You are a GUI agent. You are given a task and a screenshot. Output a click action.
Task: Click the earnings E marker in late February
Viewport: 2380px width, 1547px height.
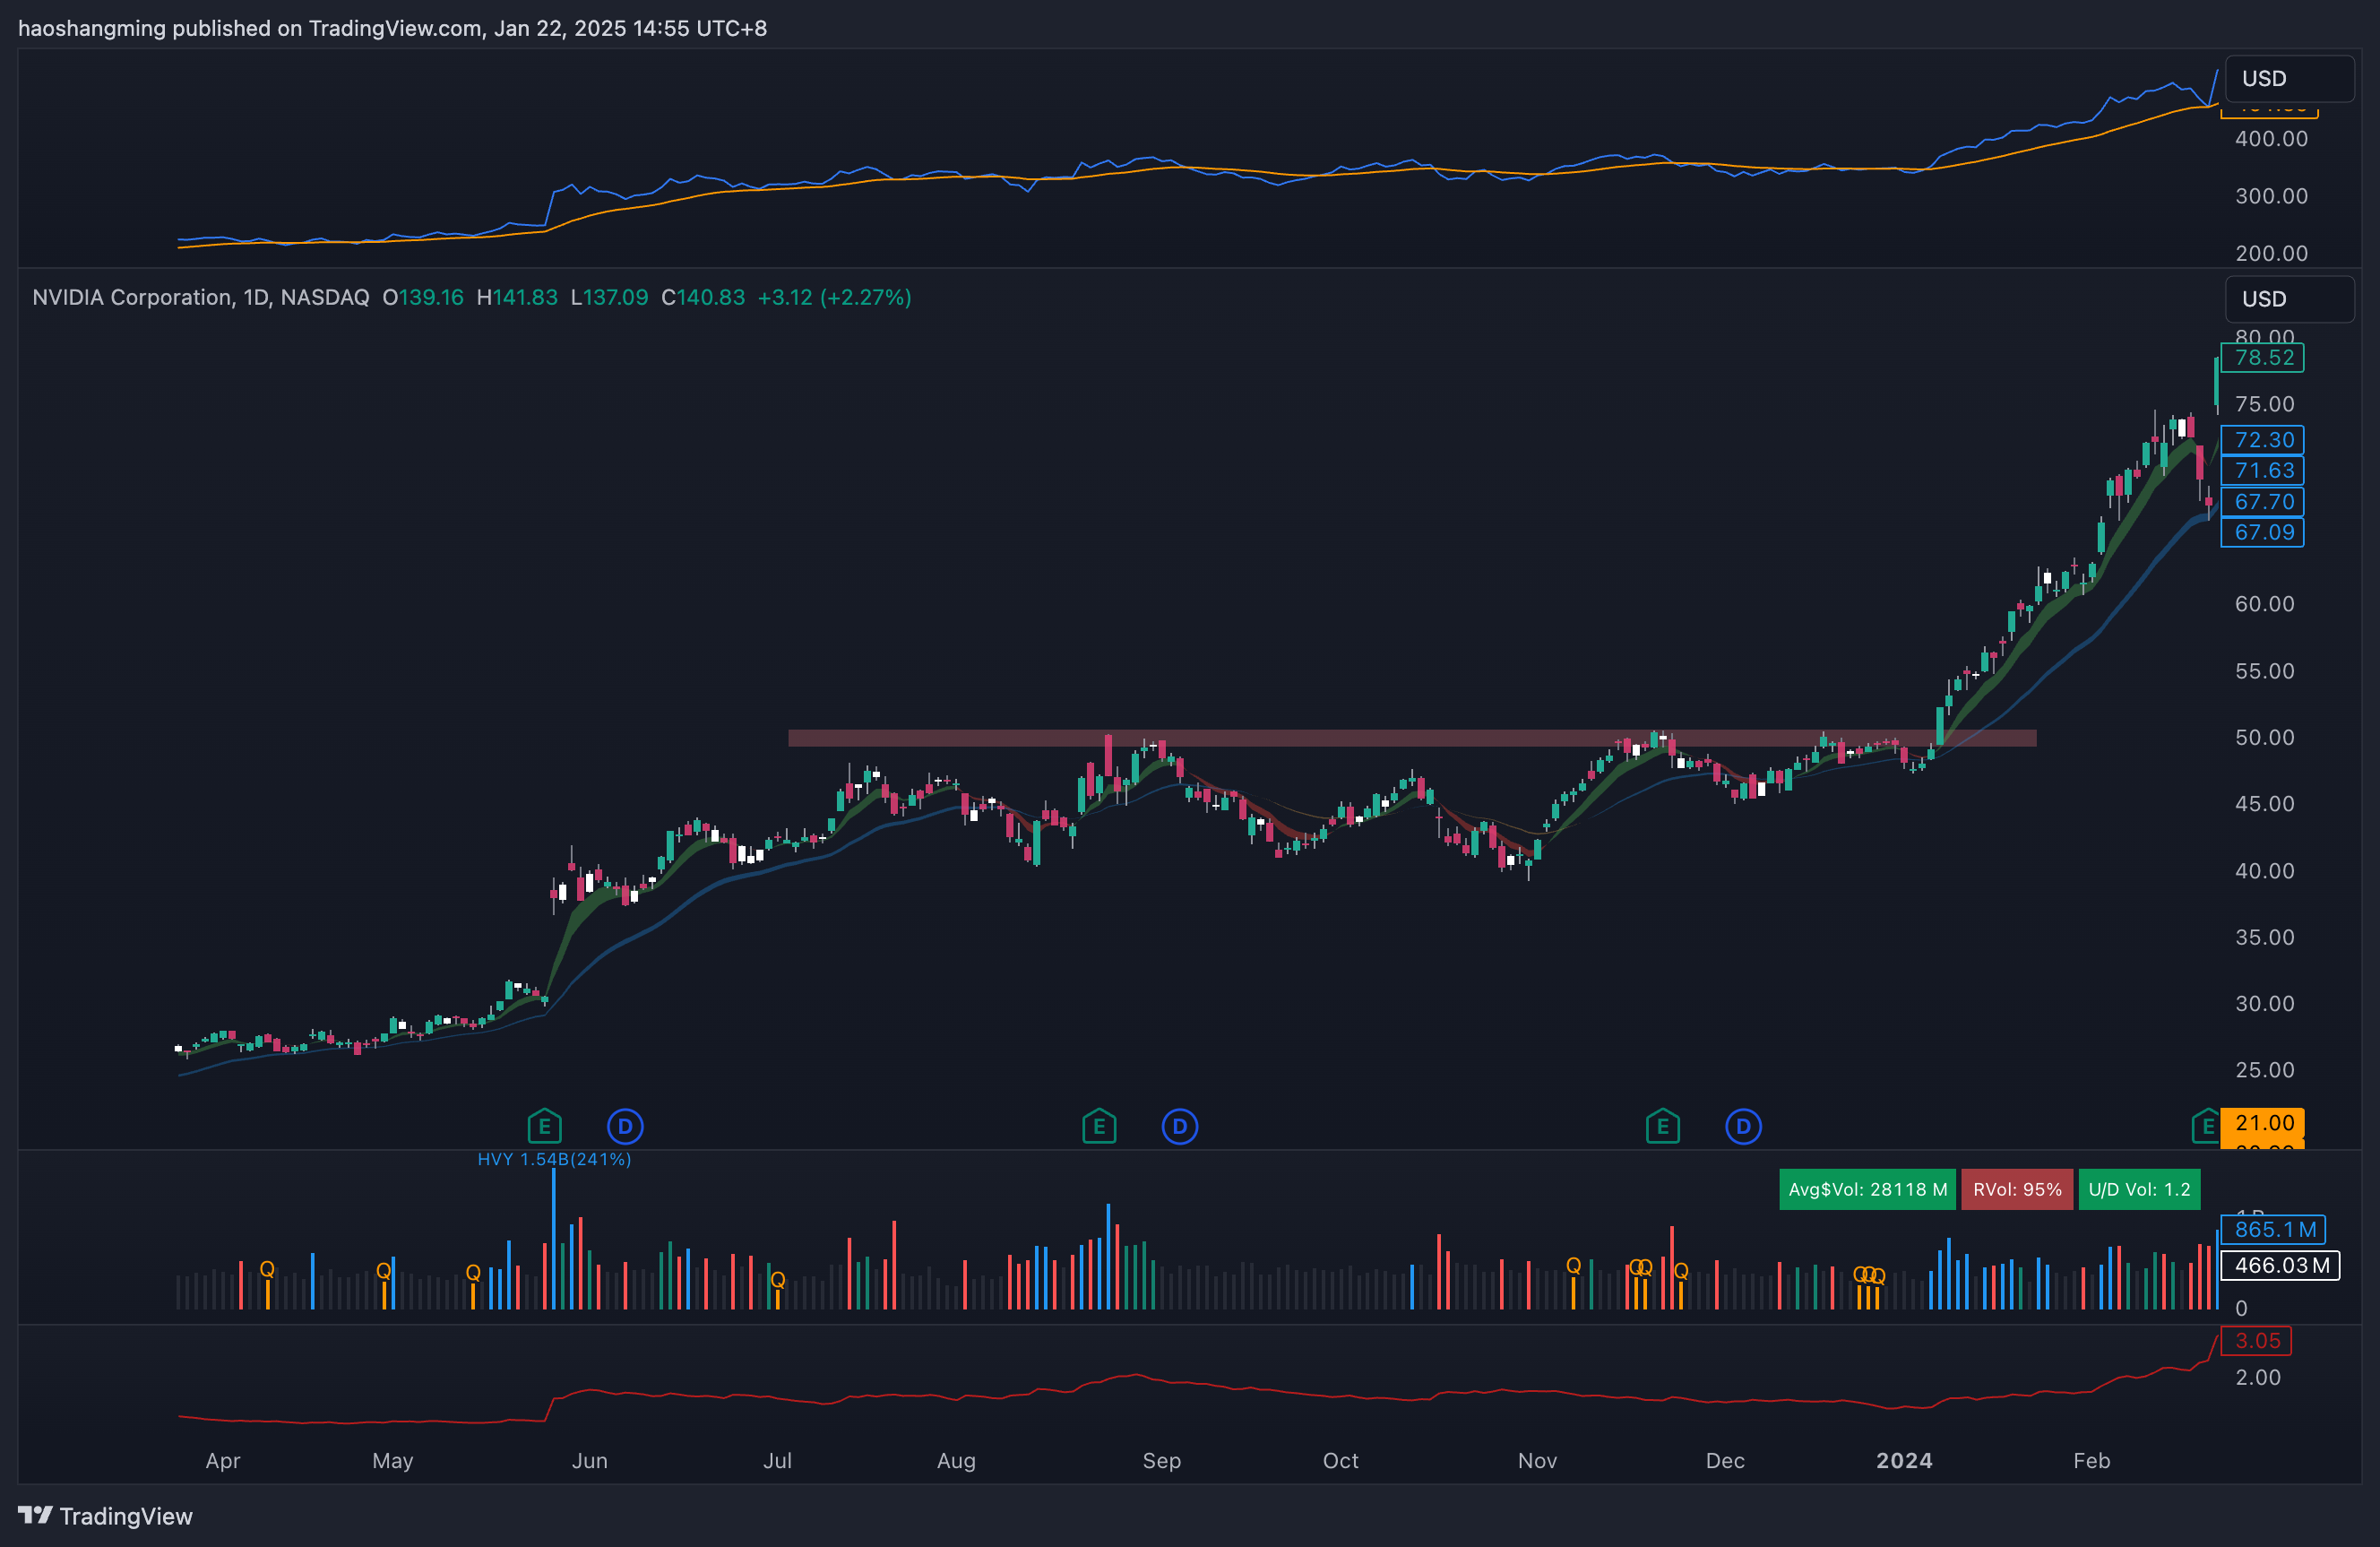coord(2205,1127)
